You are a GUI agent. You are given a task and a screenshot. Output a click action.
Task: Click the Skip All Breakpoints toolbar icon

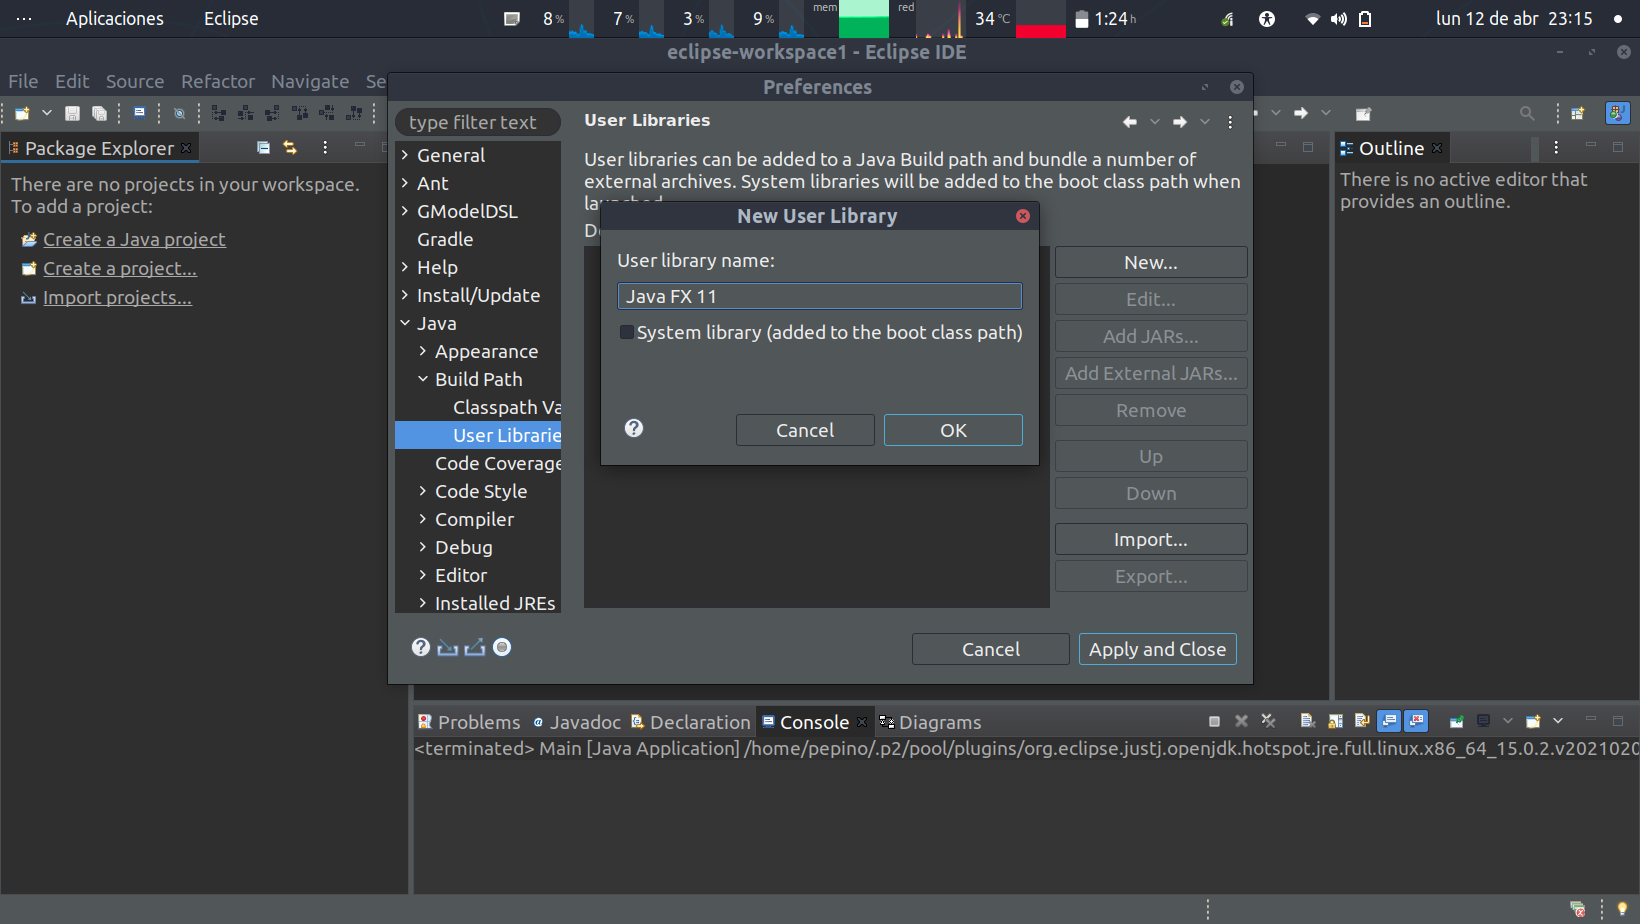click(x=180, y=113)
